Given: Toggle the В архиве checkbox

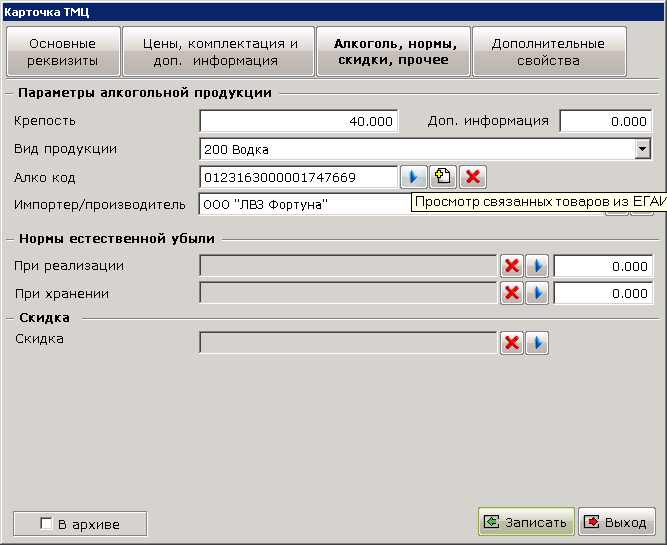Looking at the screenshot, I should (46, 523).
